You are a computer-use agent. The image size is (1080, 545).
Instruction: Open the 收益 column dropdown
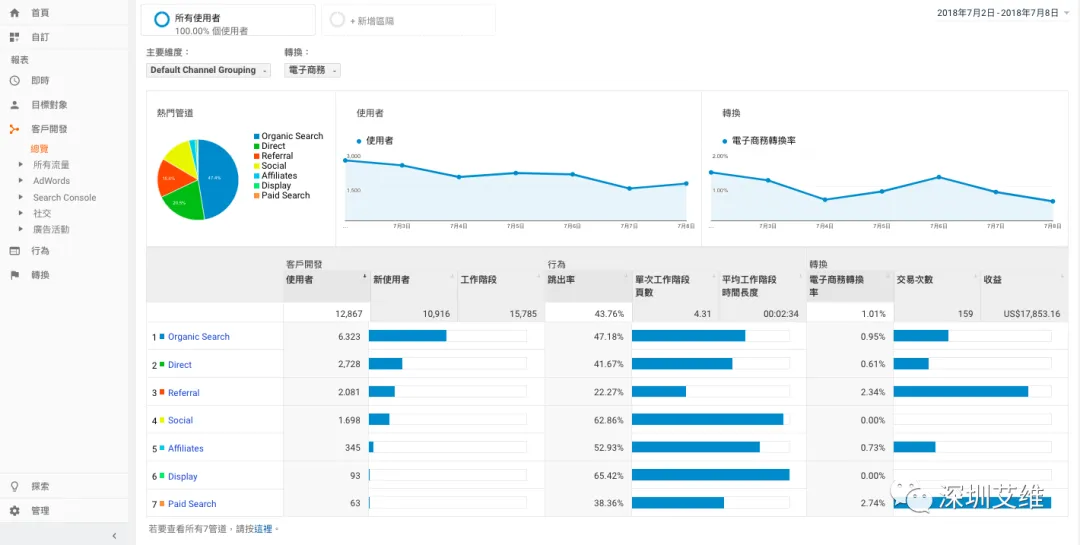pos(1062,276)
